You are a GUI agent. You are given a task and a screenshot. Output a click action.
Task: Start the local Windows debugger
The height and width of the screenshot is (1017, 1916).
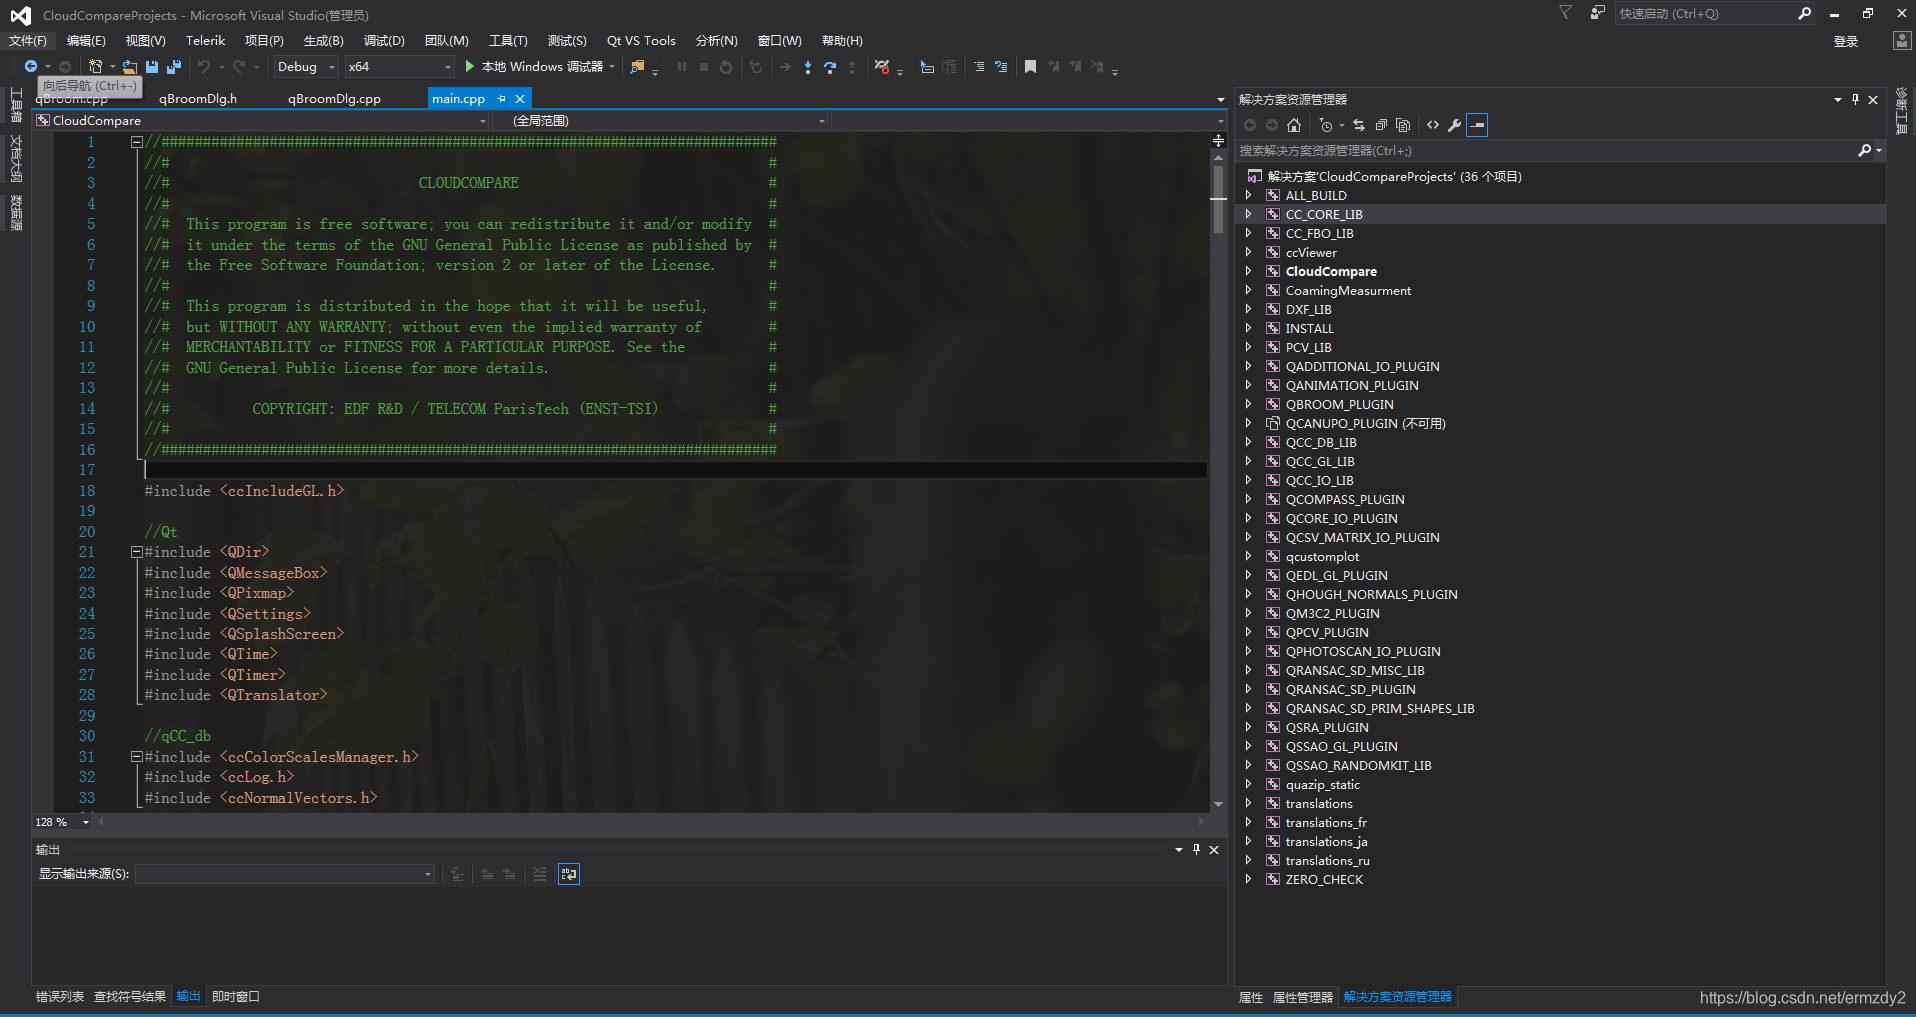[x=541, y=67]
